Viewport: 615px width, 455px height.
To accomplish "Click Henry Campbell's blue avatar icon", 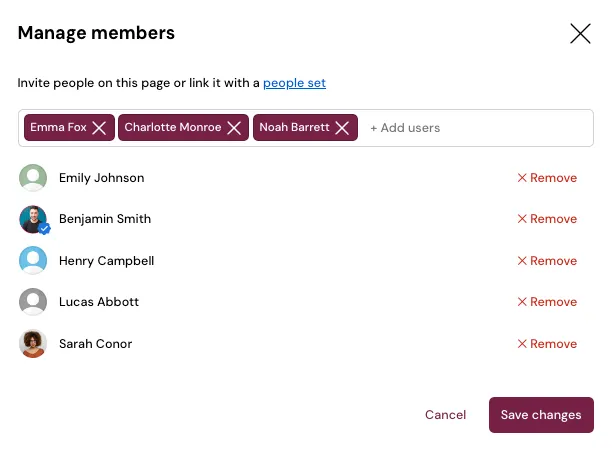I will pos(33,260).
